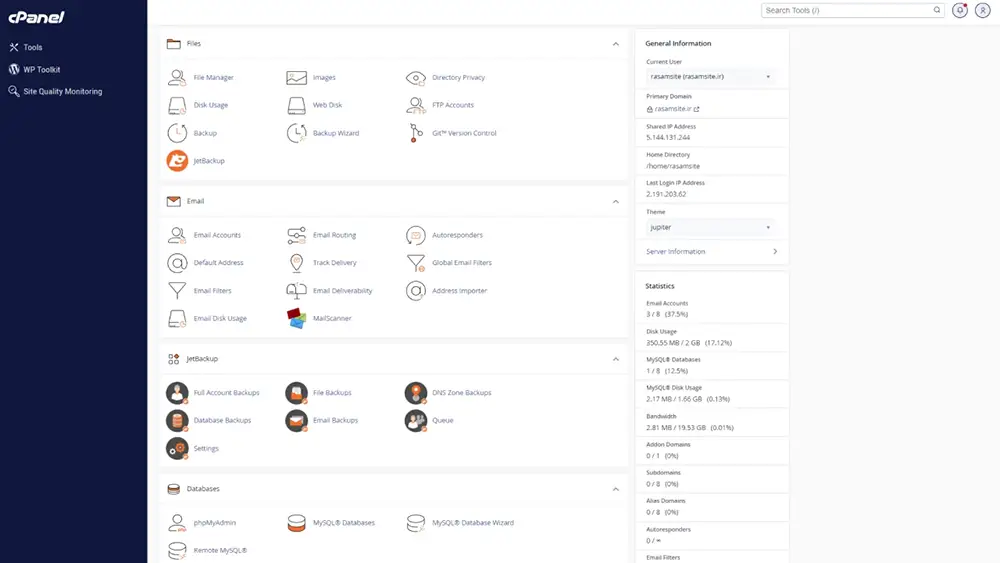Image resolution: width=1000 pixels, height=563 pixels.
Task: Click the Email Accounts statistic label
Action: pos(666,303)
